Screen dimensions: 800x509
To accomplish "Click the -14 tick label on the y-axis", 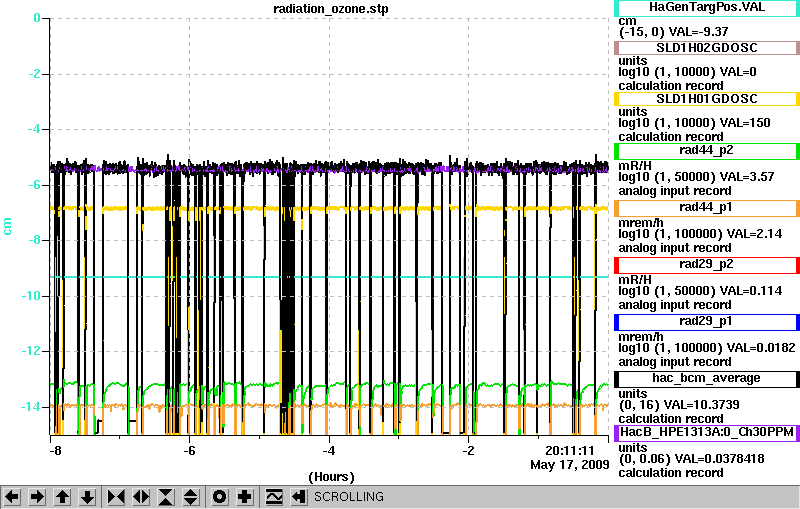I will [x=31, y=407].
